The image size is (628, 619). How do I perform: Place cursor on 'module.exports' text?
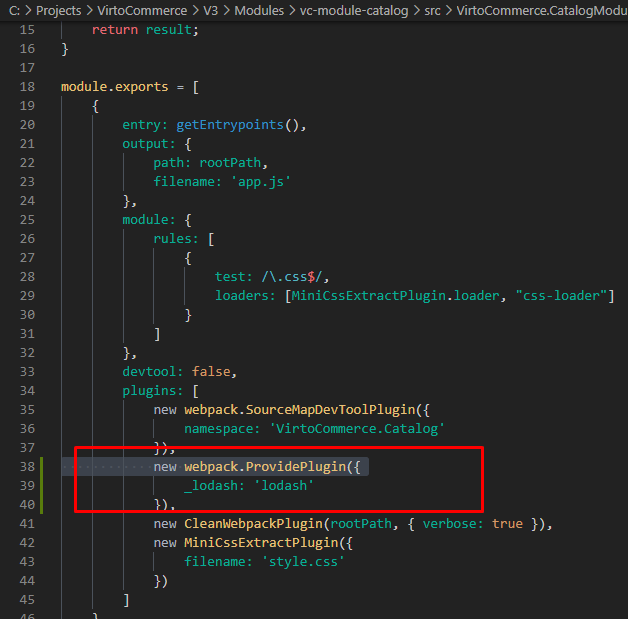pyautogui.click(x=115, y=87)
